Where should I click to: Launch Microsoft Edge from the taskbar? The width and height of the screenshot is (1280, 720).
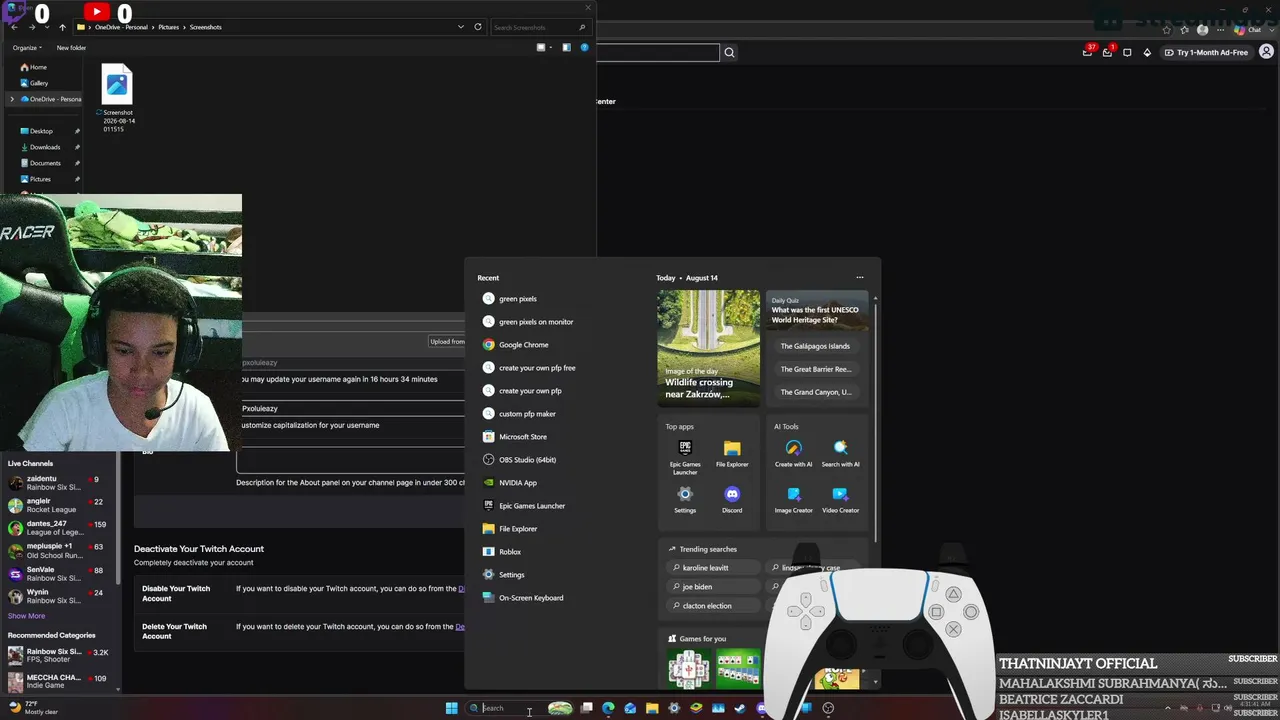tap(608, 708)
